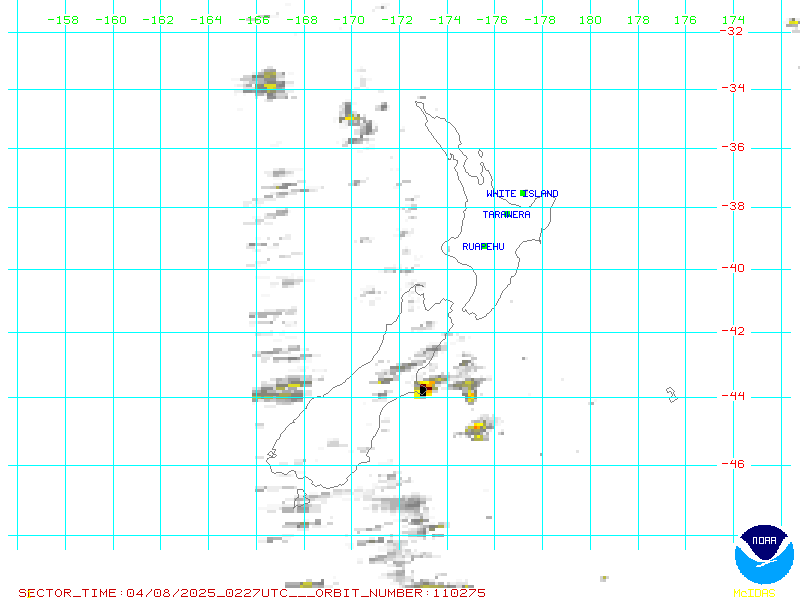Click the -172 longitude label

coord(397,20)
